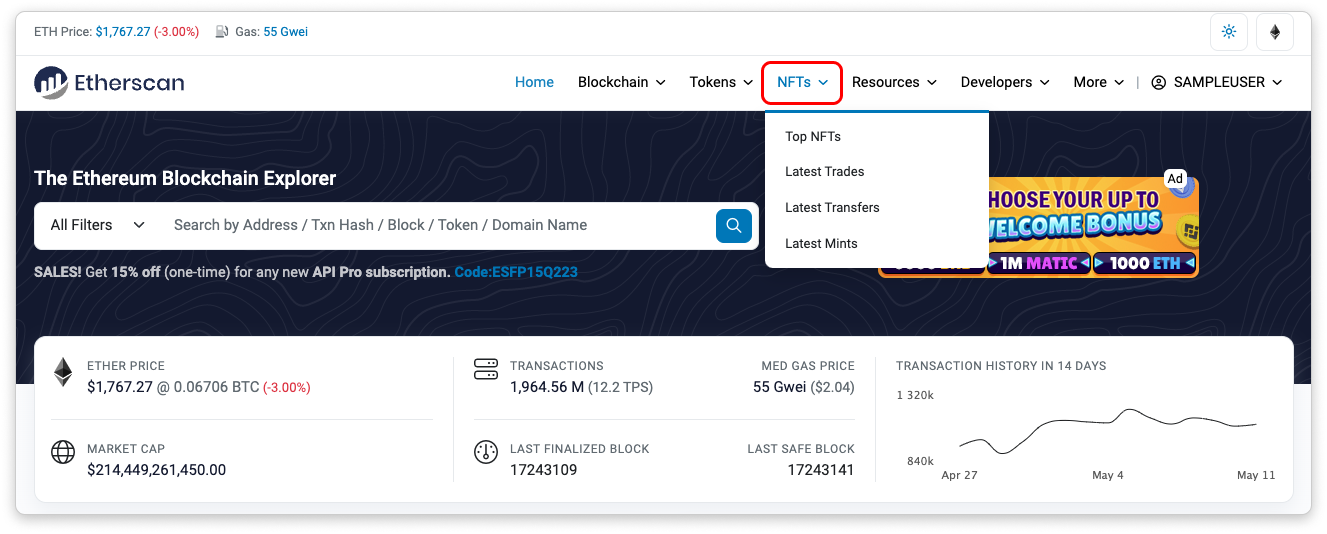Click the Last Finalized Block gauge icon
1327x534 pixels.
tap(485, 453)
